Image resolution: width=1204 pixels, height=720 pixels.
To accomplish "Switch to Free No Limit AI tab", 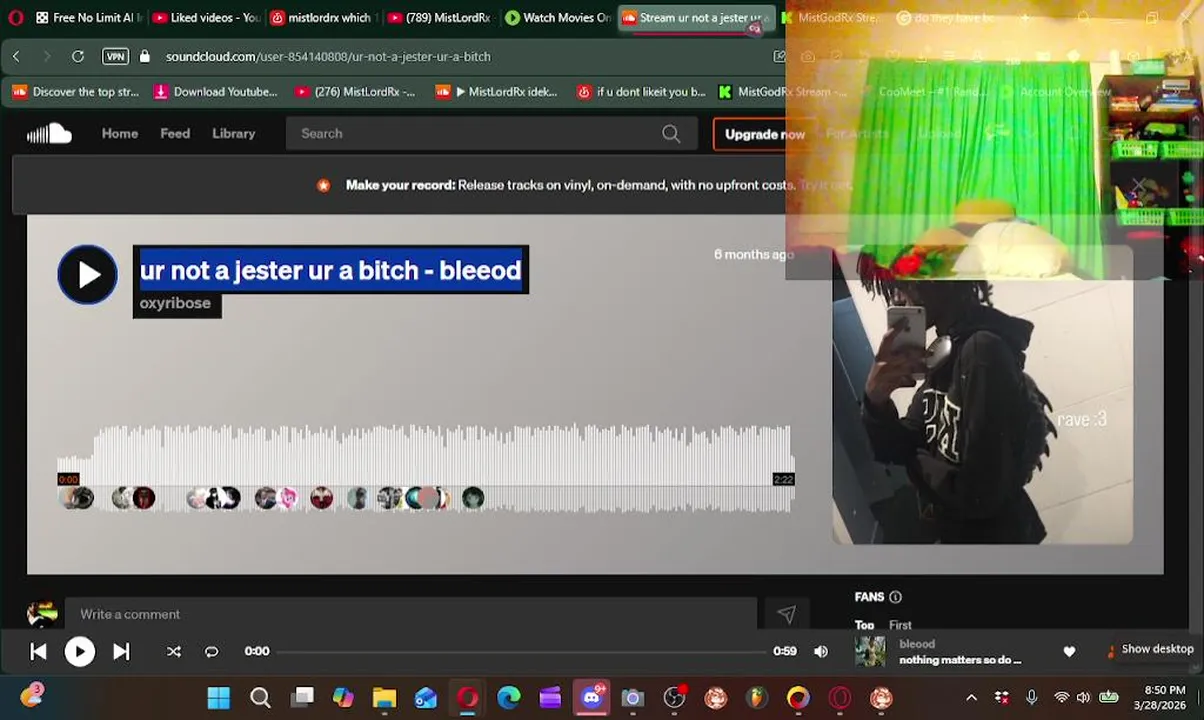I will click(x=88, y=18).
